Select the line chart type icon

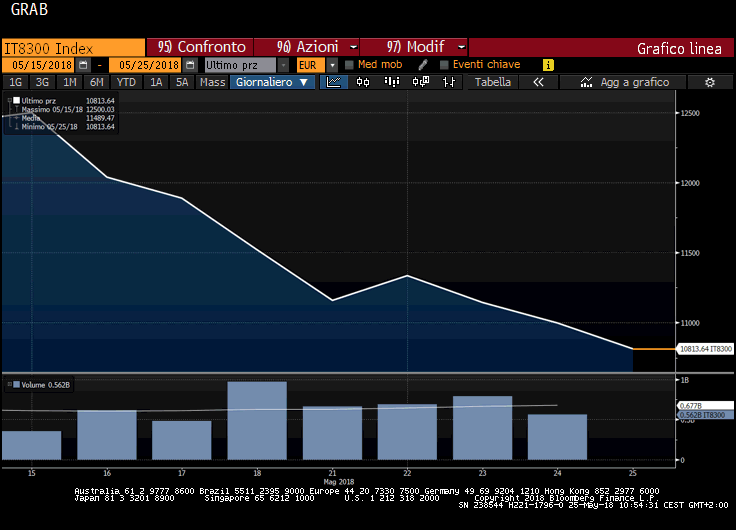[x=335, y=82]
